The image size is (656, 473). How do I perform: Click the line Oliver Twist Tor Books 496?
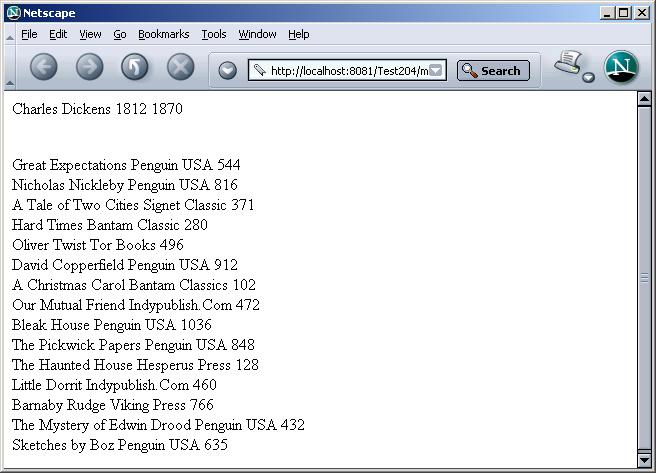[98, 245]
